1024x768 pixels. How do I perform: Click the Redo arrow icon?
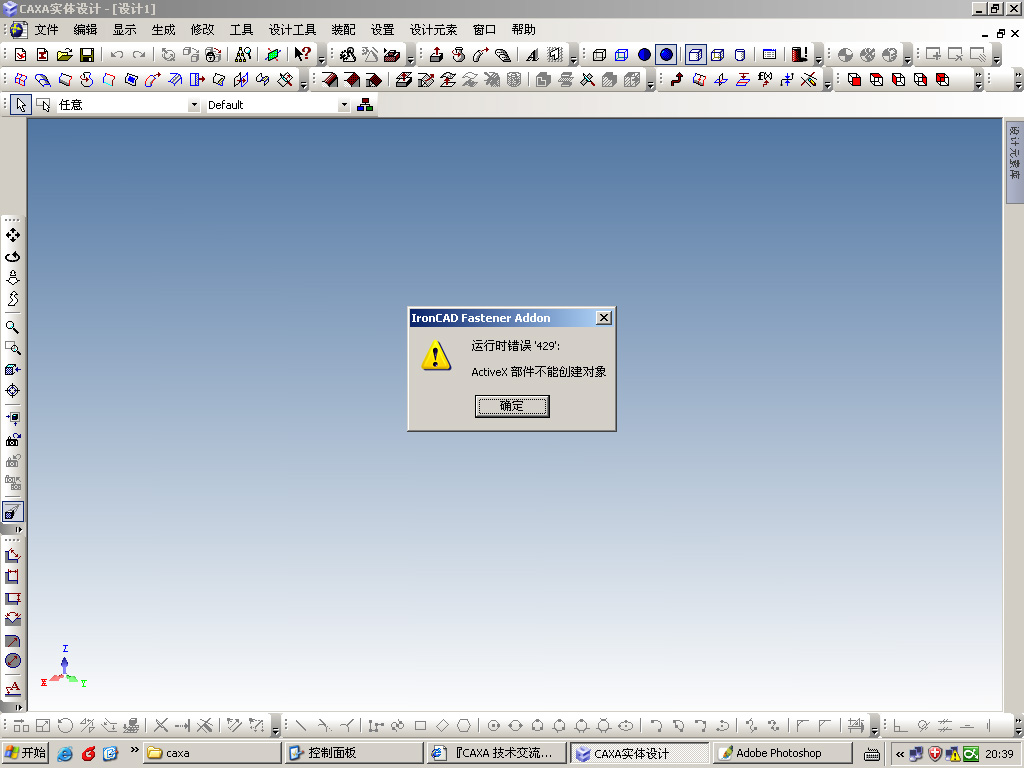click(139, 55)
